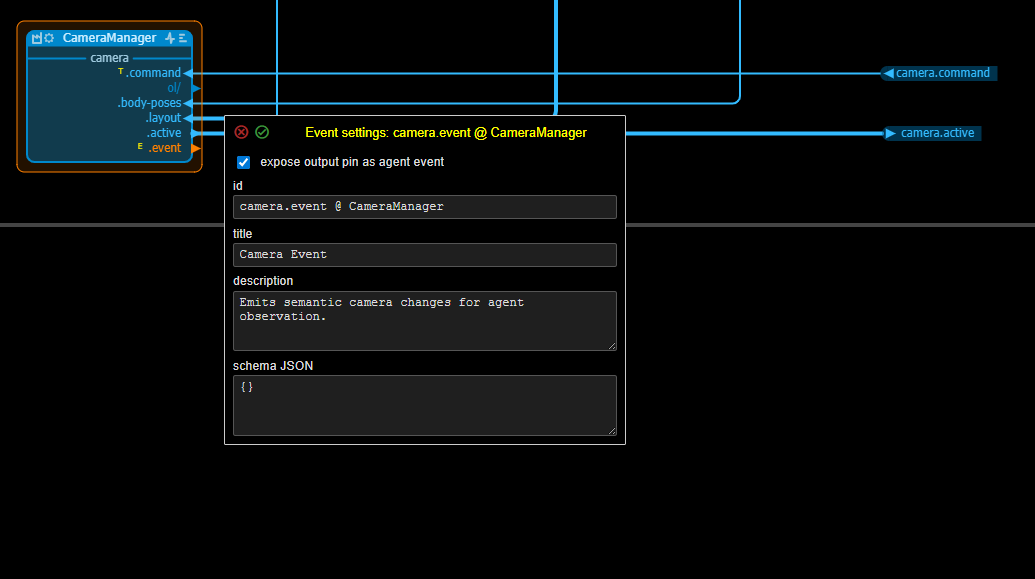
Task: Select the .active pin label
Action: pos(164,133)
